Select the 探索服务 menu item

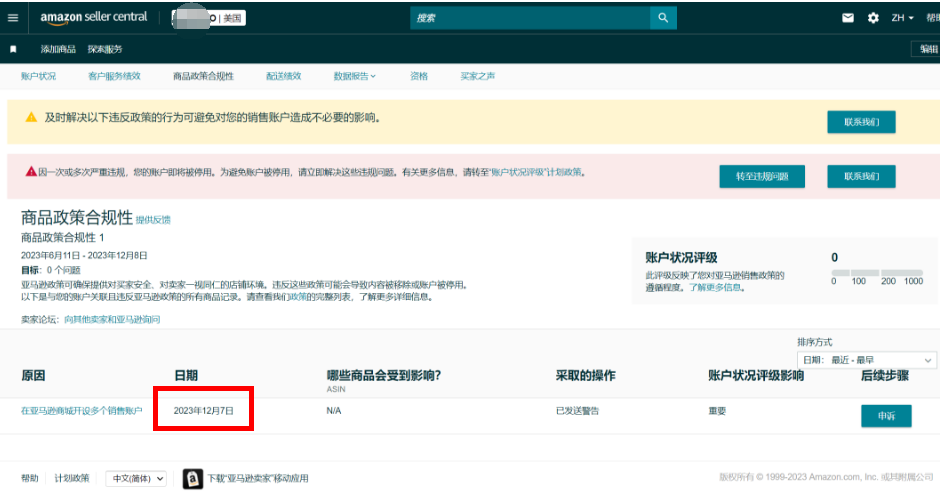pos(105,49)
